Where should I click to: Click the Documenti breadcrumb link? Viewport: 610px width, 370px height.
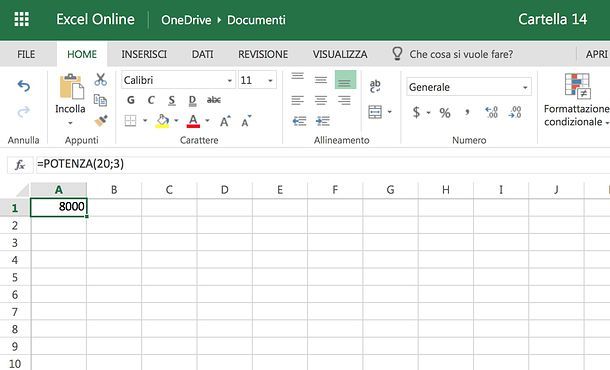coord(256,20)
